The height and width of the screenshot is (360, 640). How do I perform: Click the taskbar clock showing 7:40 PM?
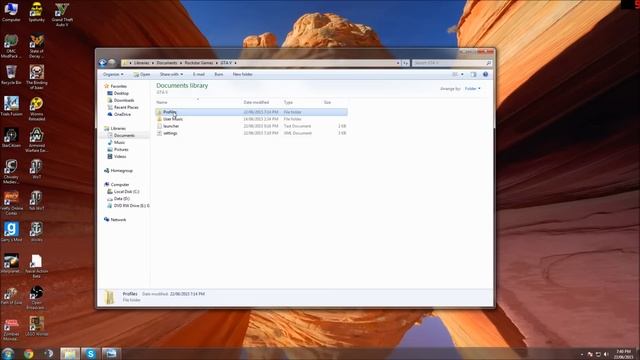click(x=624, y=354)
